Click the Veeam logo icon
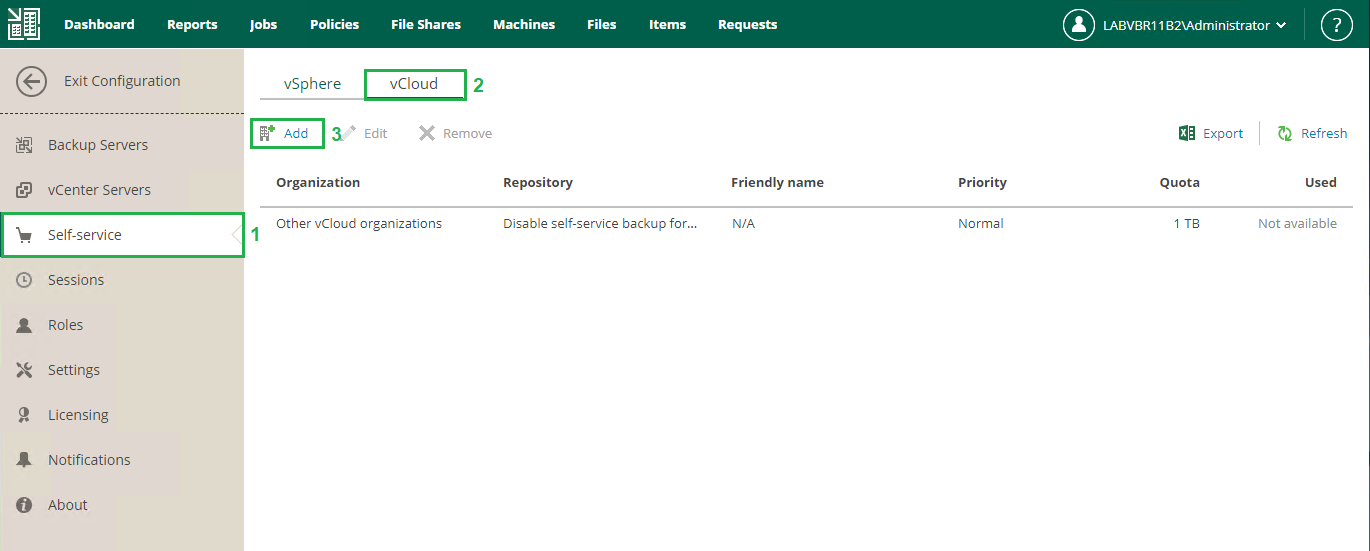This screenshot has width=1370, height=551. coord(24,24)
